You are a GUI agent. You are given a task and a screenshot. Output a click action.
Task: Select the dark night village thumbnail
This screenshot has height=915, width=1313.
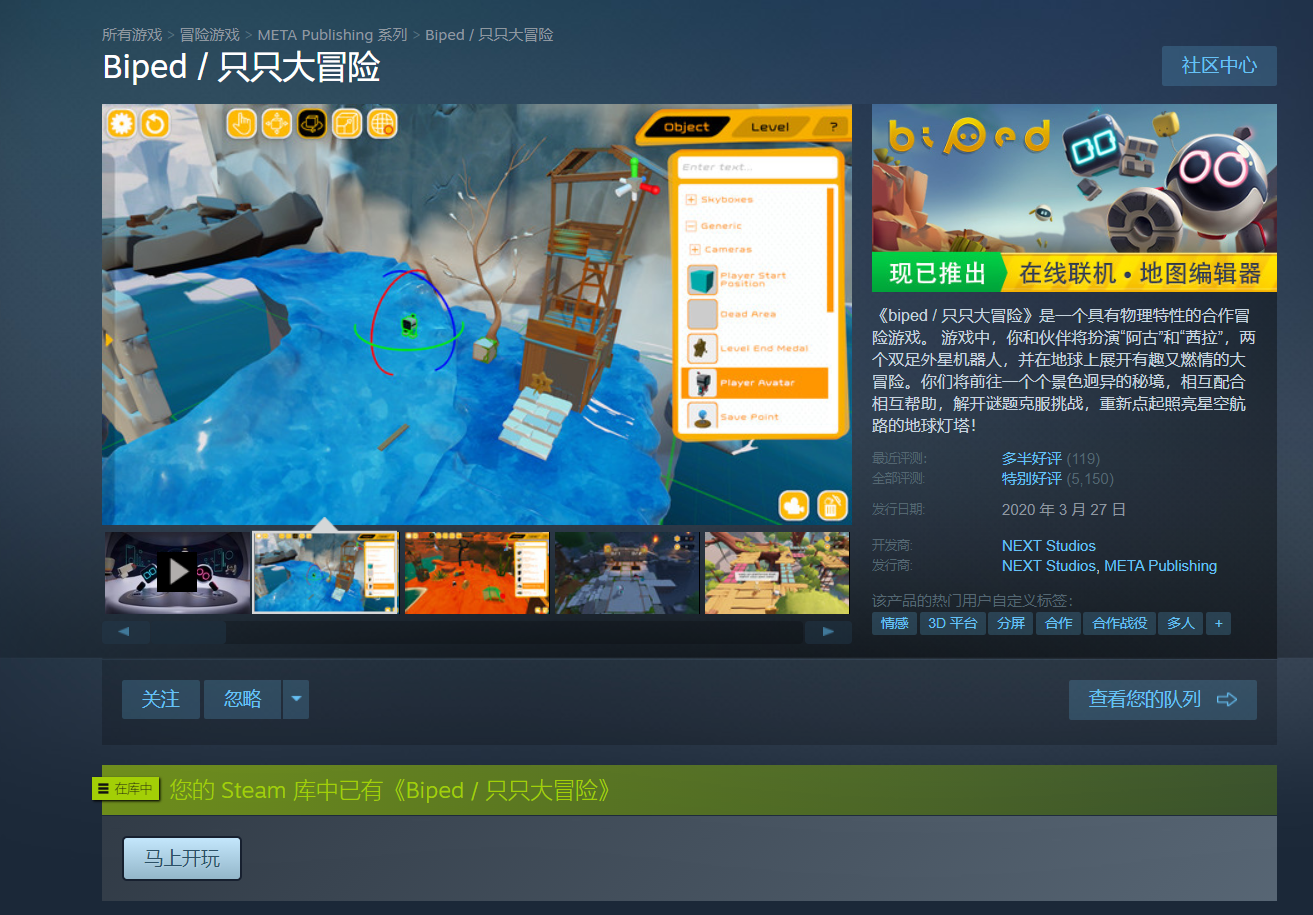coord(627,572)
